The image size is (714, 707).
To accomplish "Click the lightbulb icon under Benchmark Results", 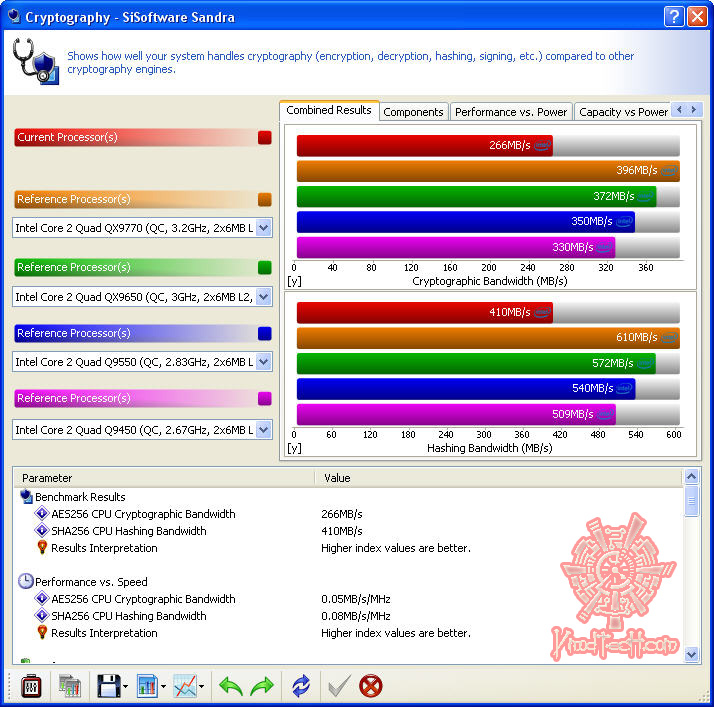I will click(42, 547).
